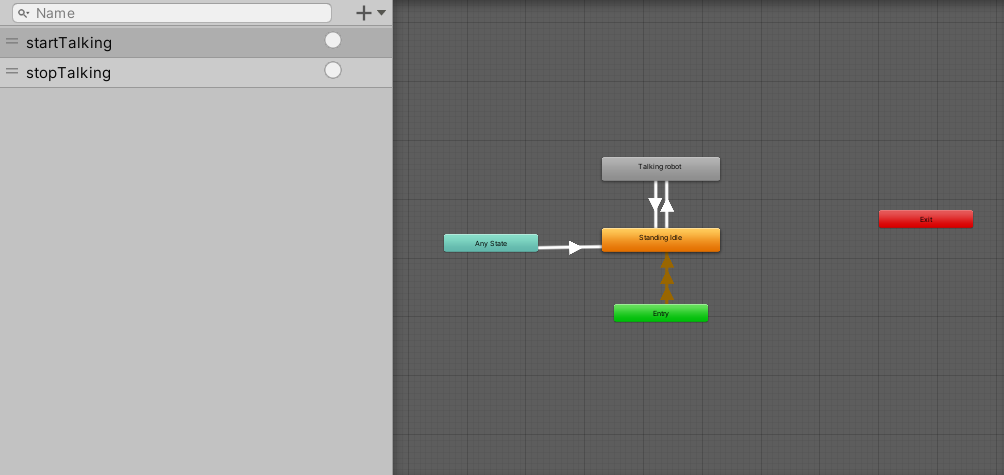
Task: Select the startTalking parameter name
Action: [x=69, y=43]
